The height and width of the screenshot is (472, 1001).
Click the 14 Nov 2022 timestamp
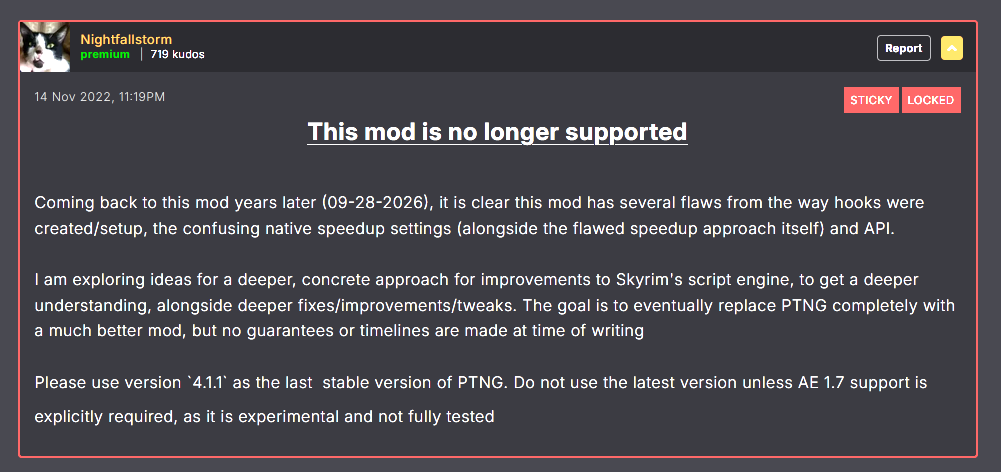coord(100,97)
